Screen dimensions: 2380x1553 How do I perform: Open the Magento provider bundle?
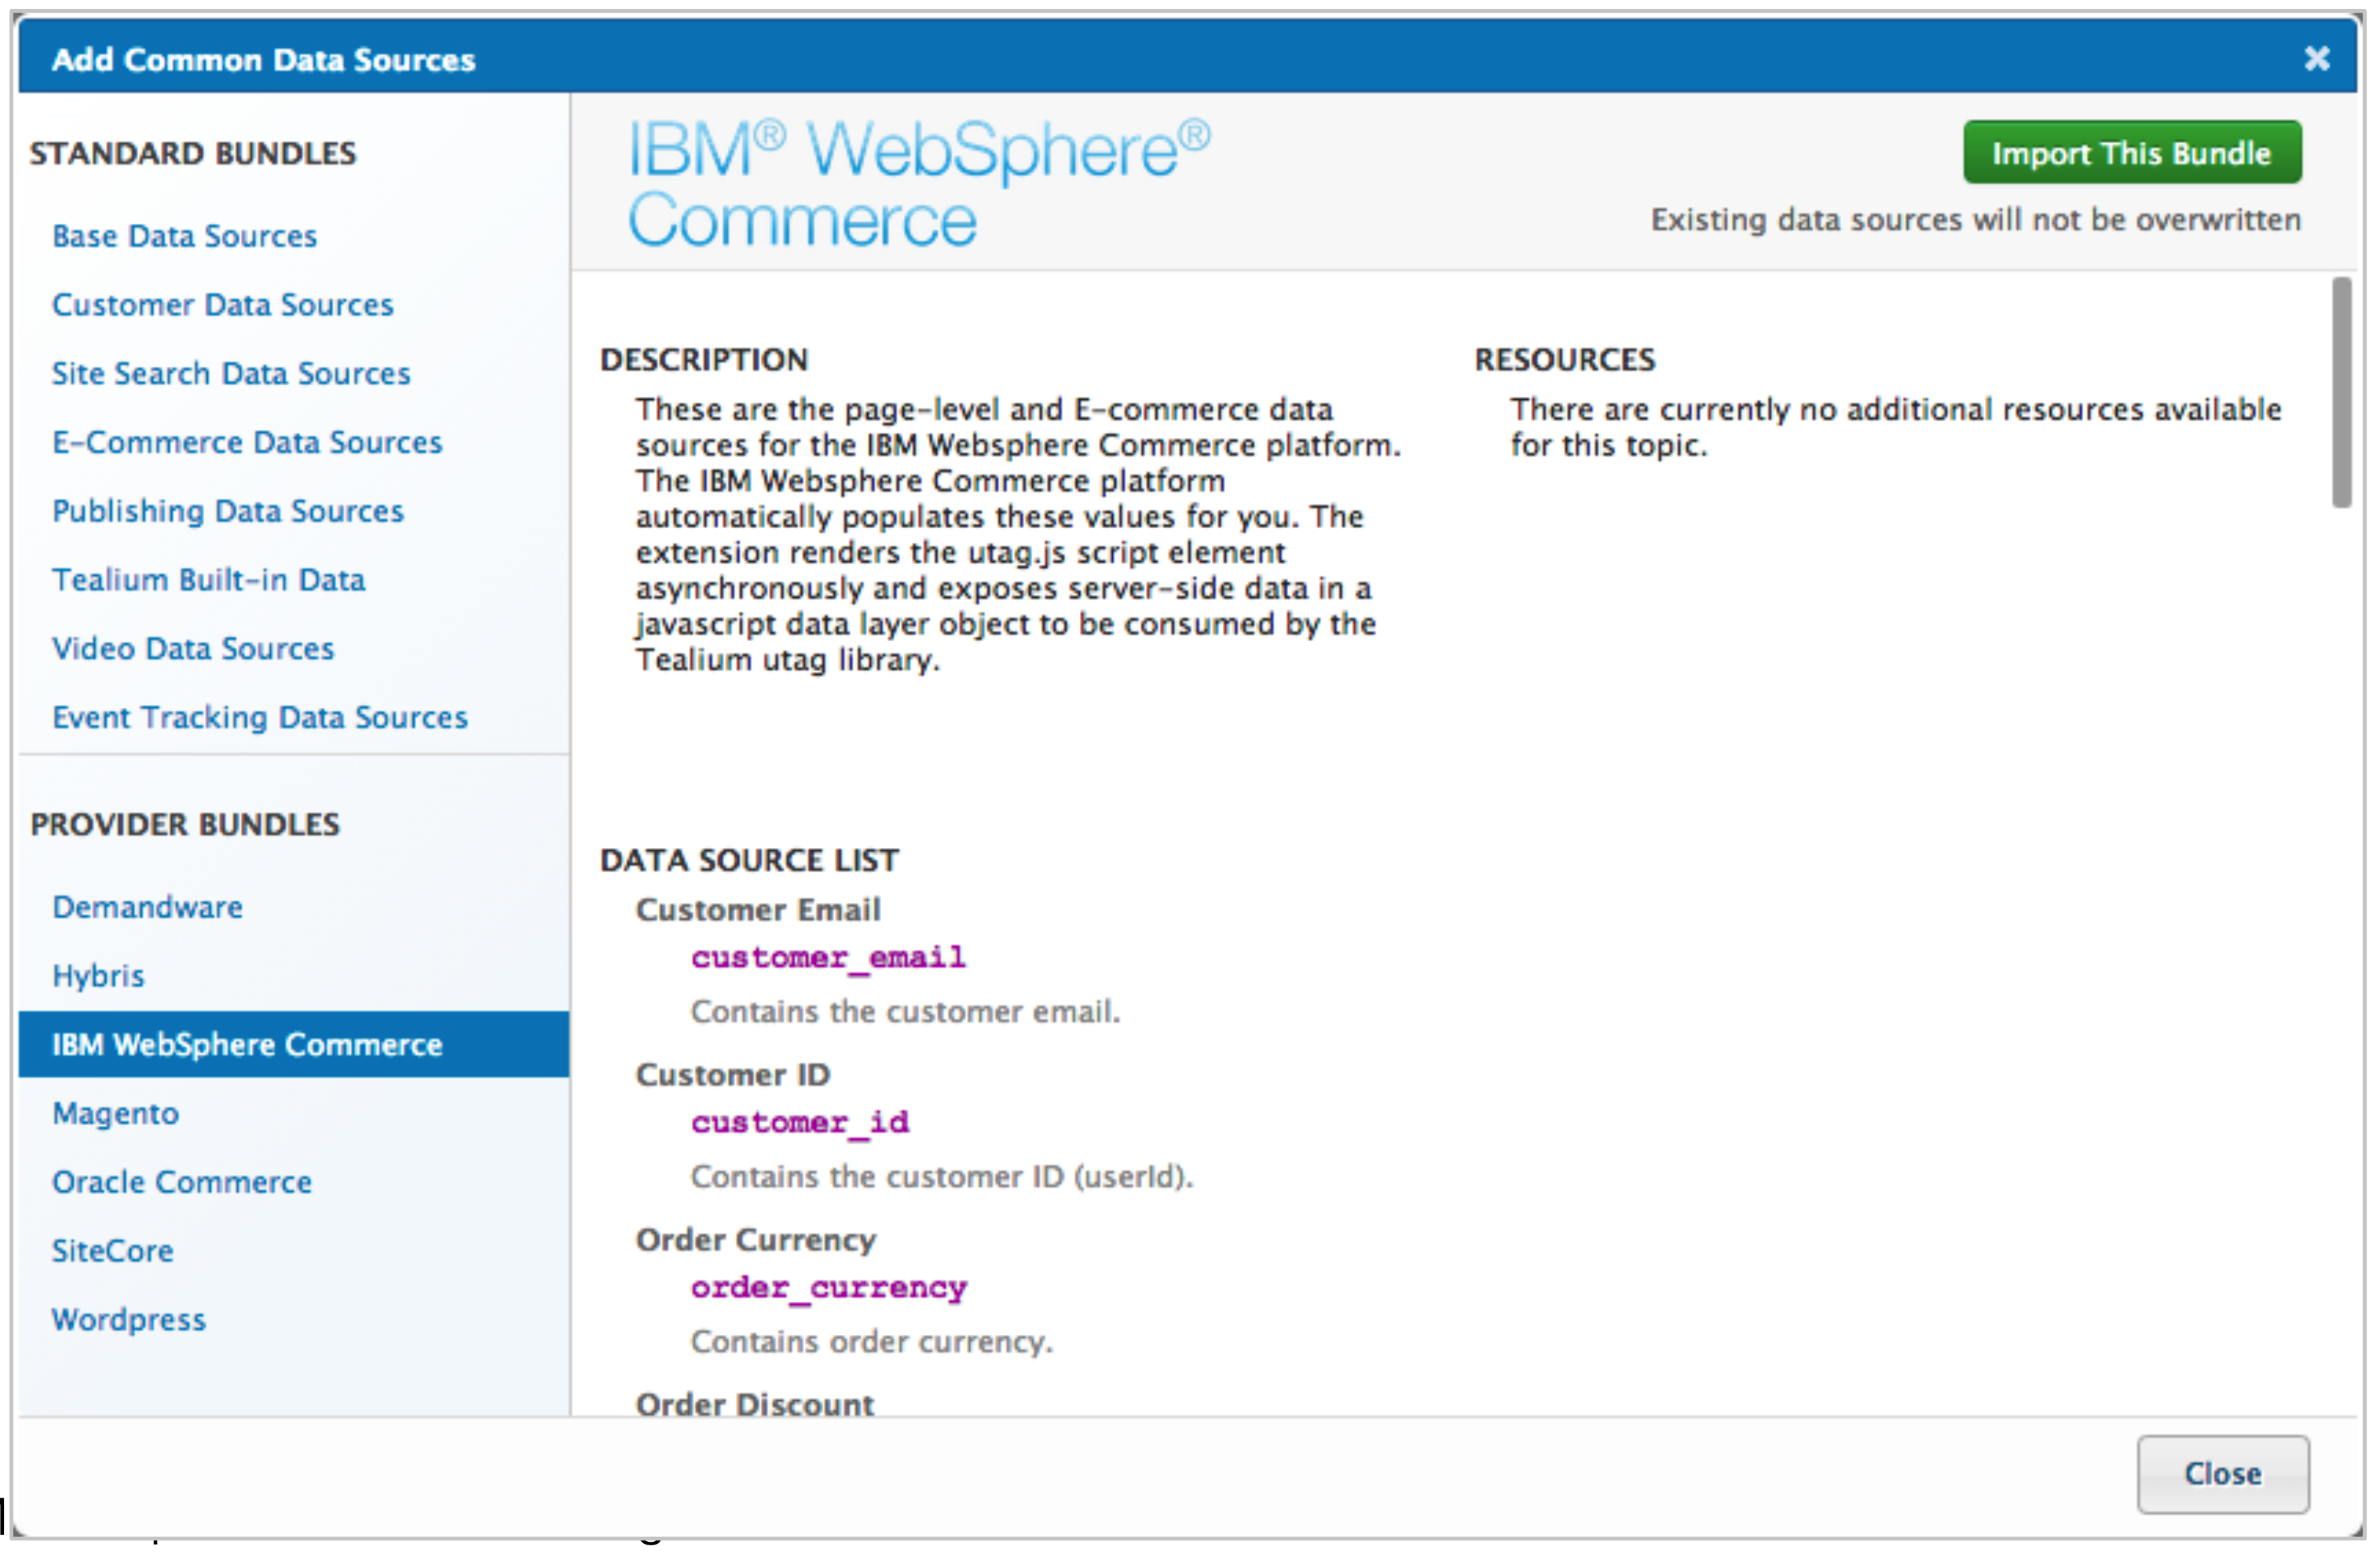[115, 1114]
